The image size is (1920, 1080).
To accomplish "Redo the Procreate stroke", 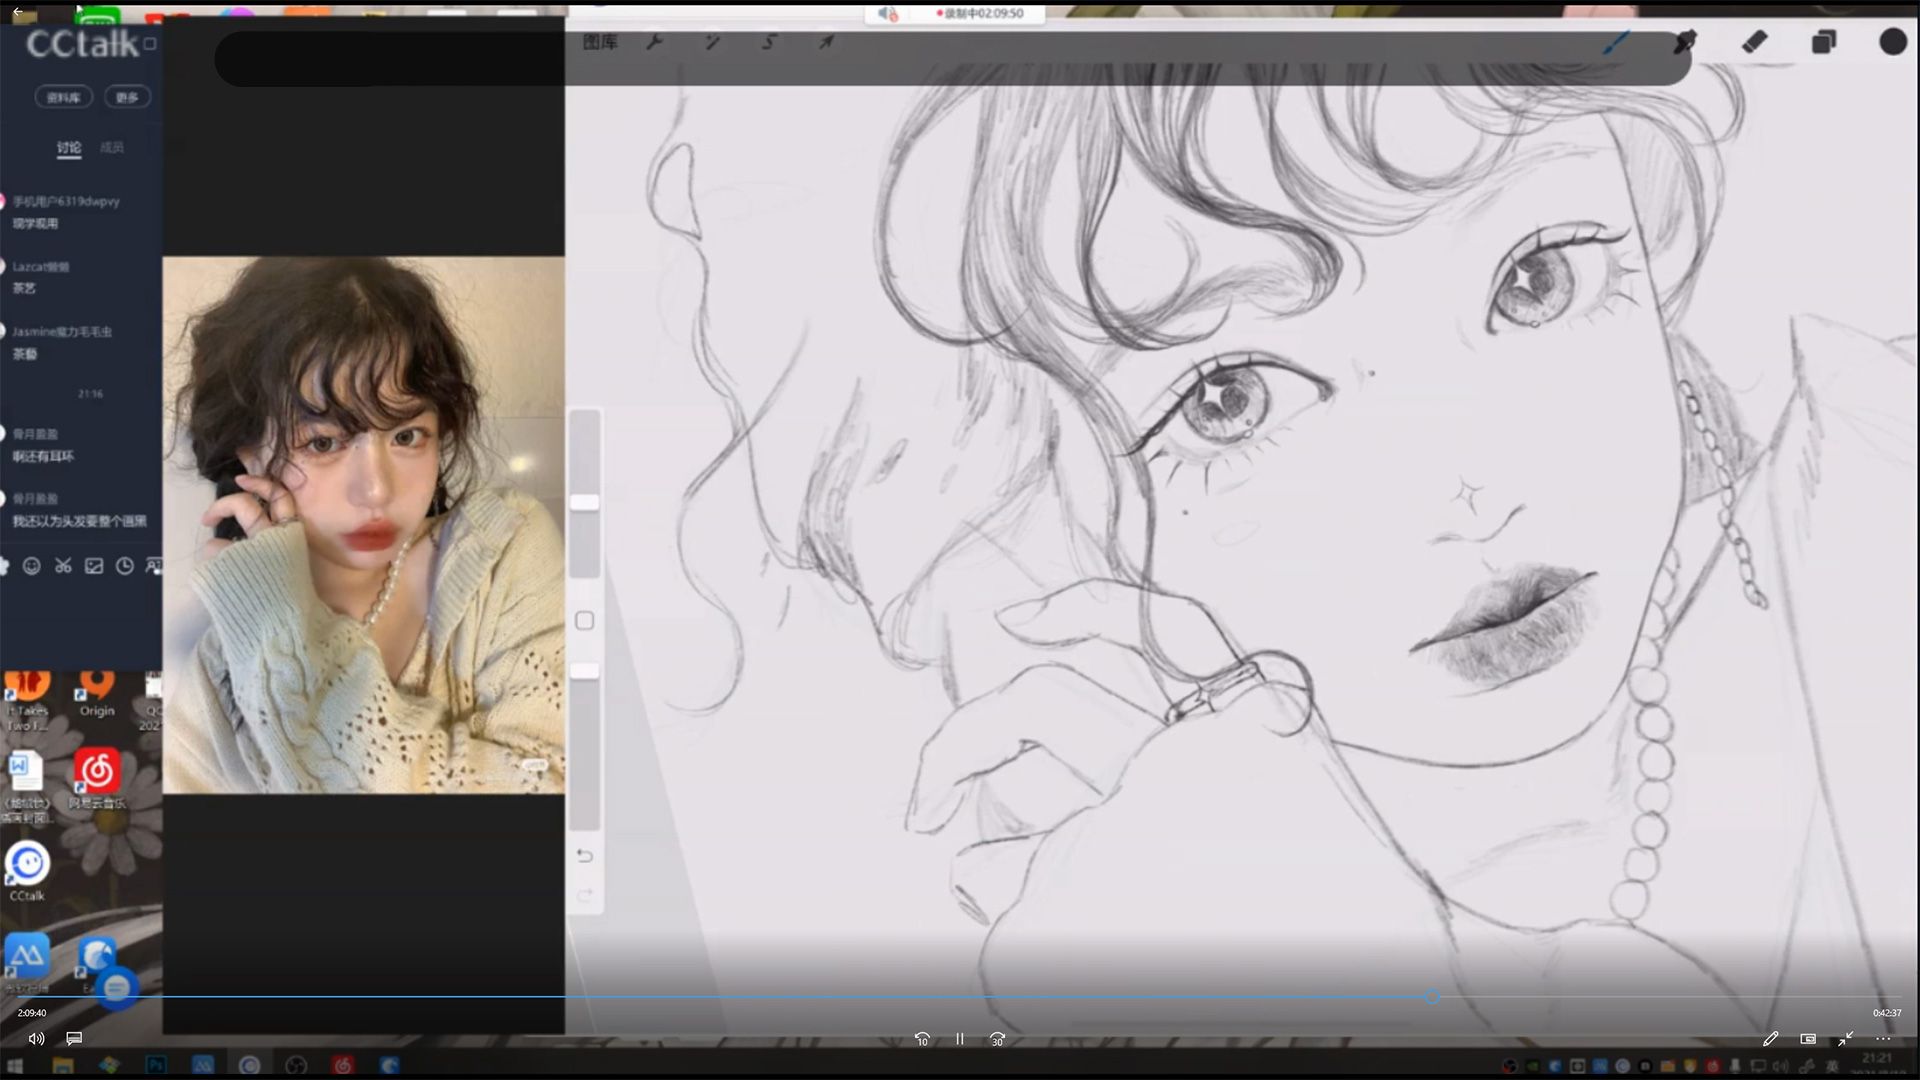I will 585,895.
